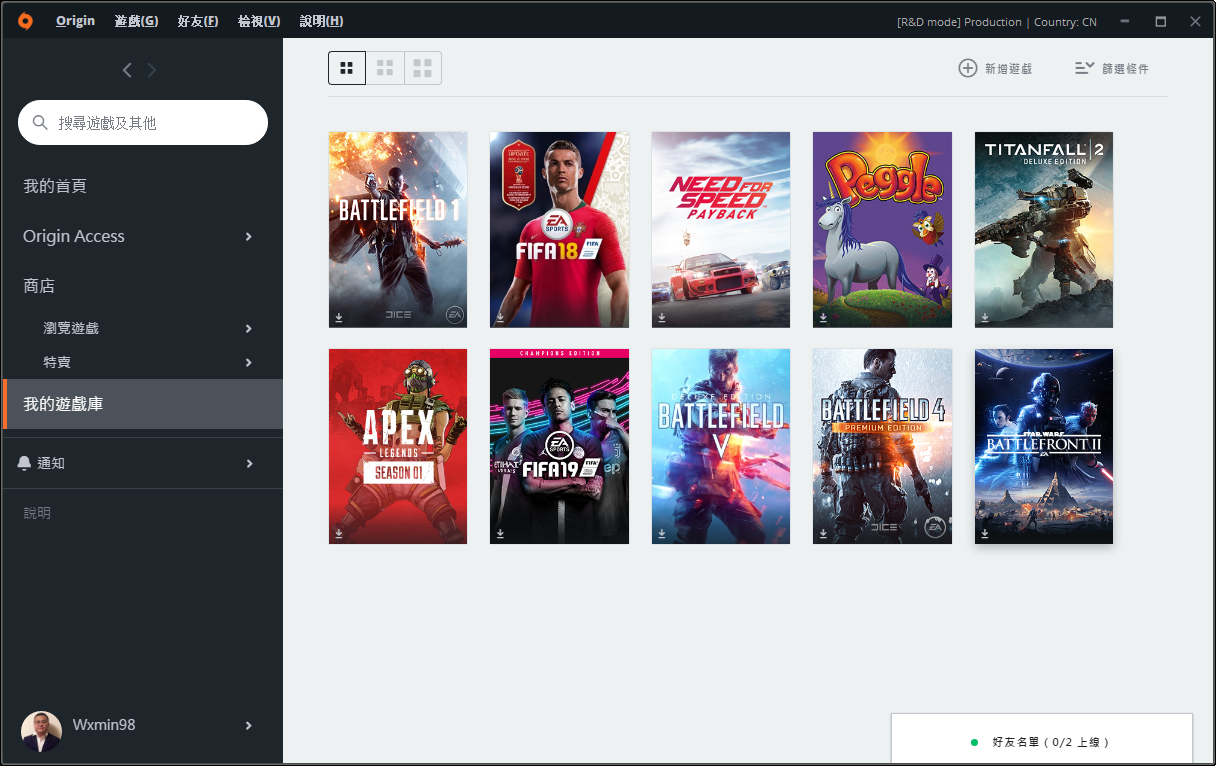Click download icon on Battlefield 4 tile

coord(823,534)
